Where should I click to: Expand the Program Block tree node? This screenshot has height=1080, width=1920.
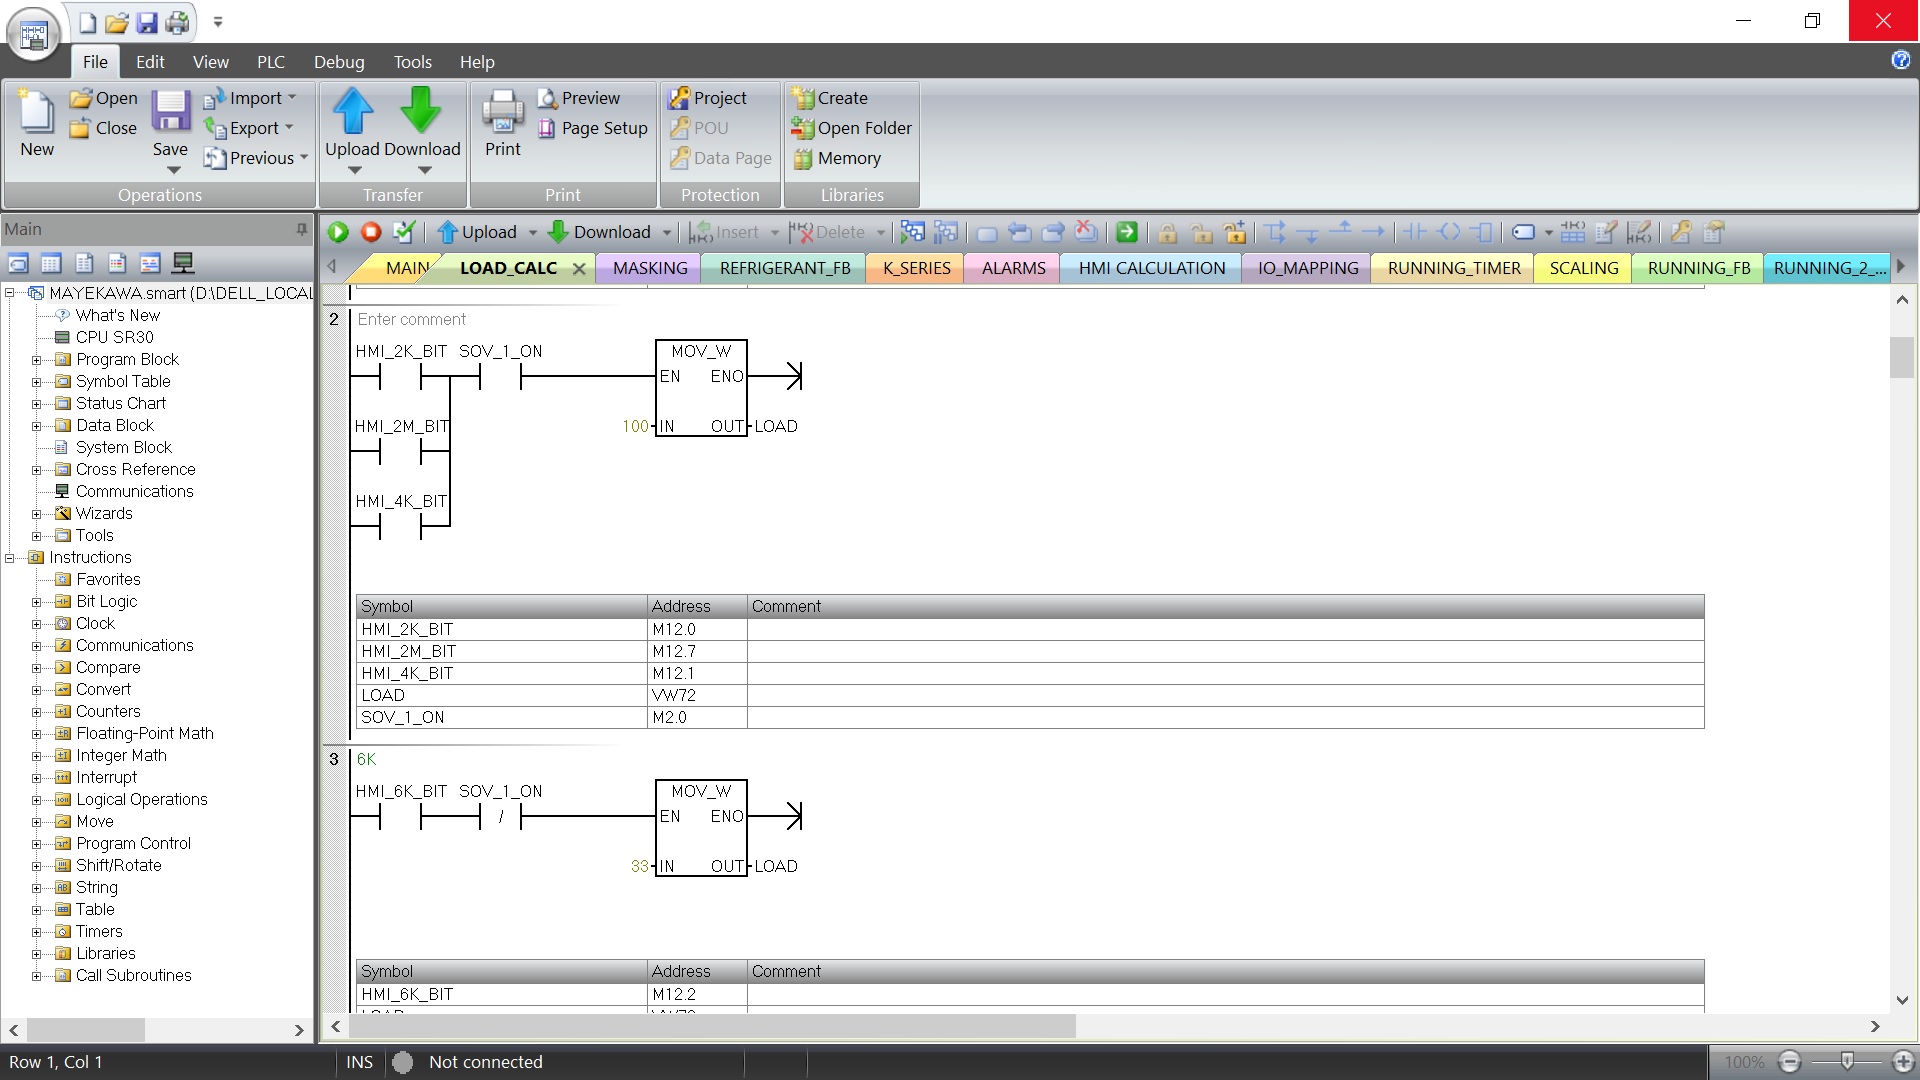37,360
